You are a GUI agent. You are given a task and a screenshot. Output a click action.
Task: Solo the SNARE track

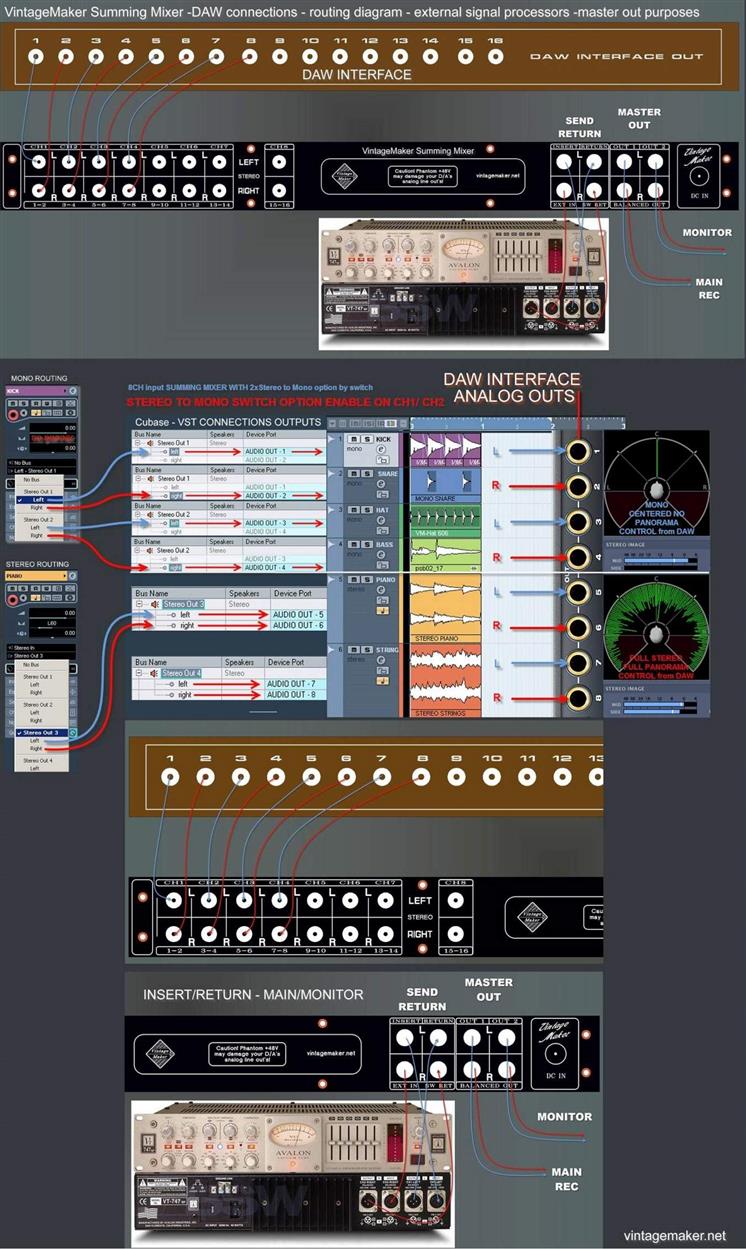pos(367,474)
